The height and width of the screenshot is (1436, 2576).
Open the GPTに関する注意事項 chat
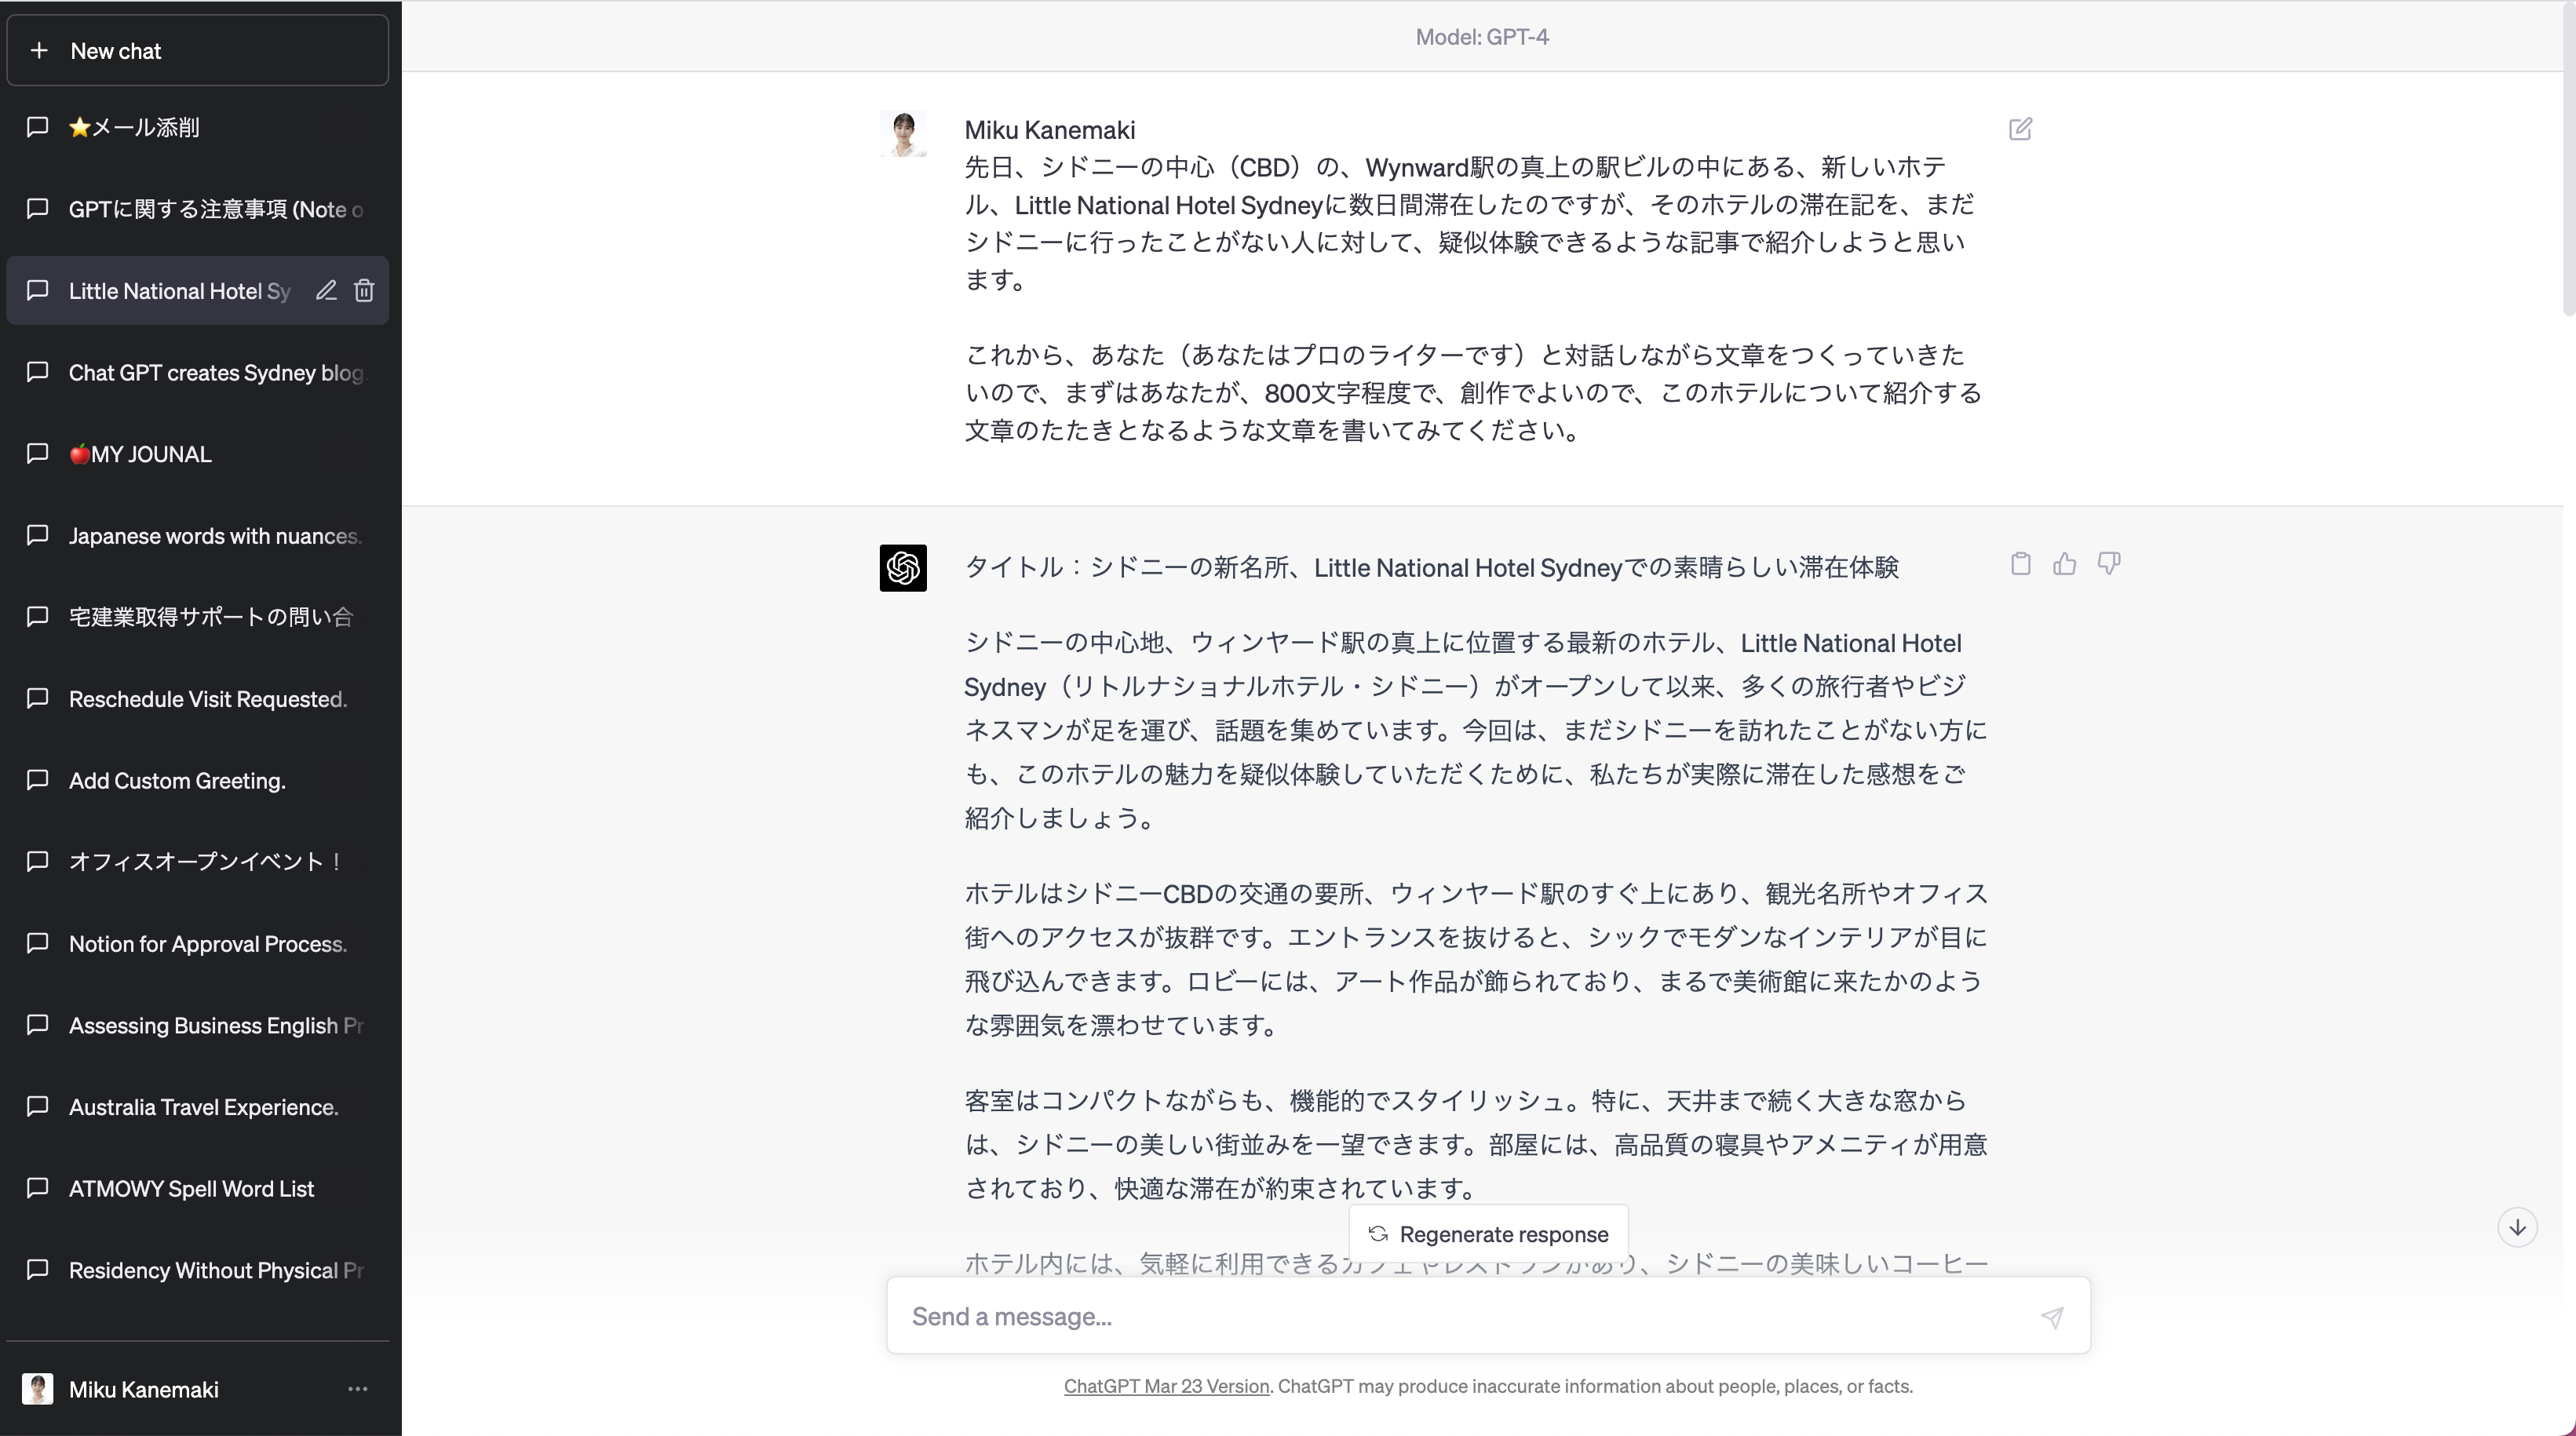[x=197, y=209]
